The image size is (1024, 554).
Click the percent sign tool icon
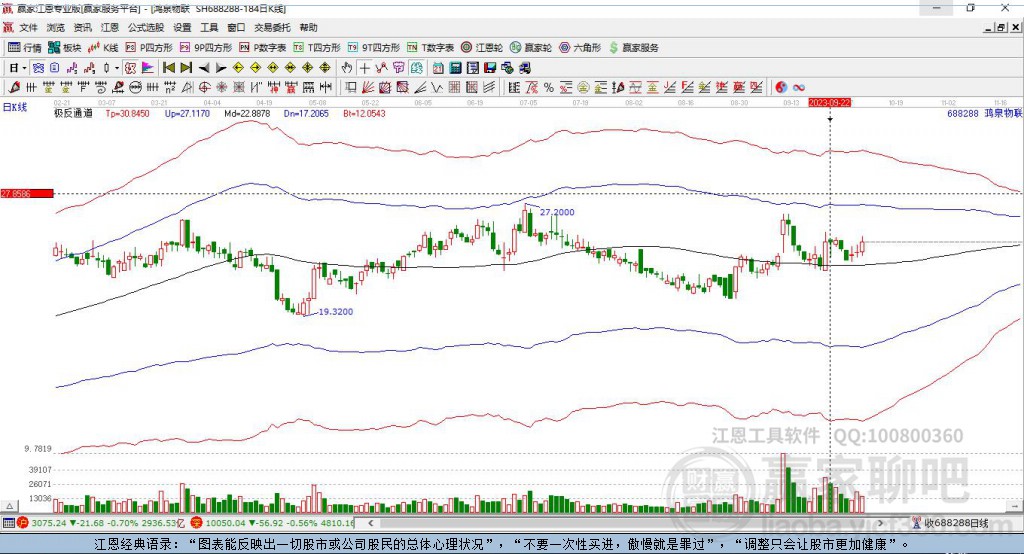click(x=549, y=88)
